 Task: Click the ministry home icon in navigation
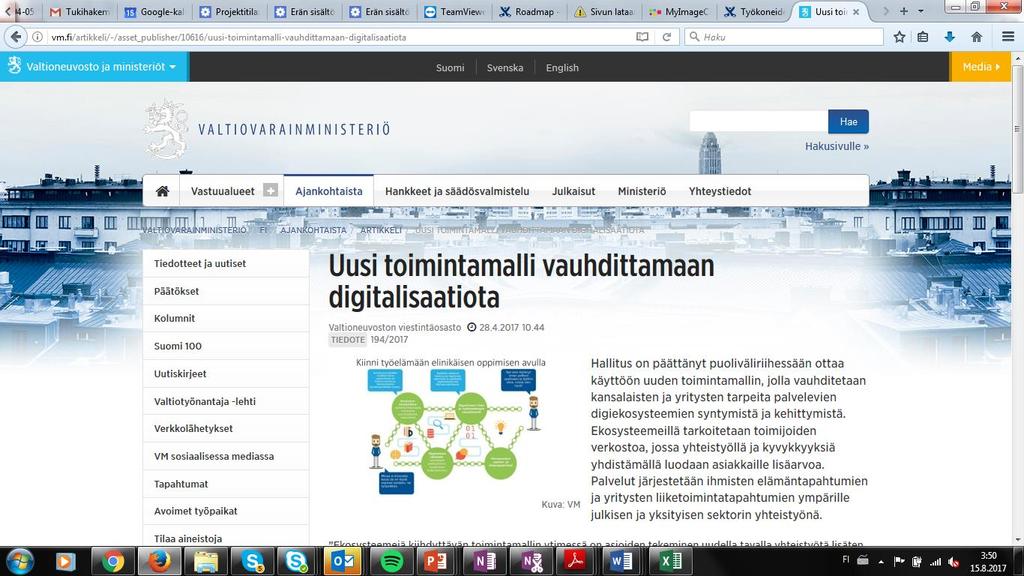(x=162, y=191)
